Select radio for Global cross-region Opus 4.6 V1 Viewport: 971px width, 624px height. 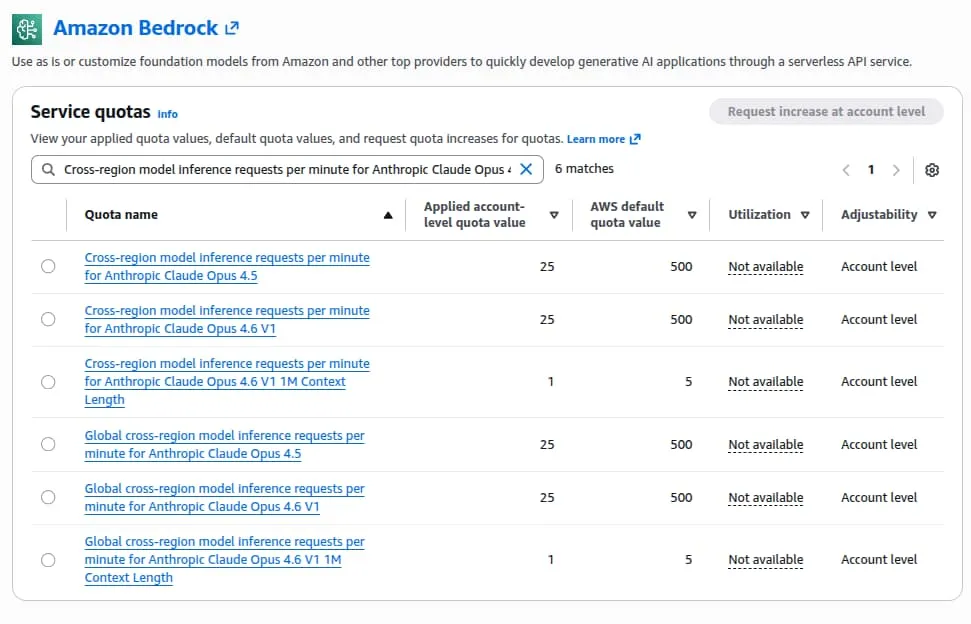coord(48,498)
